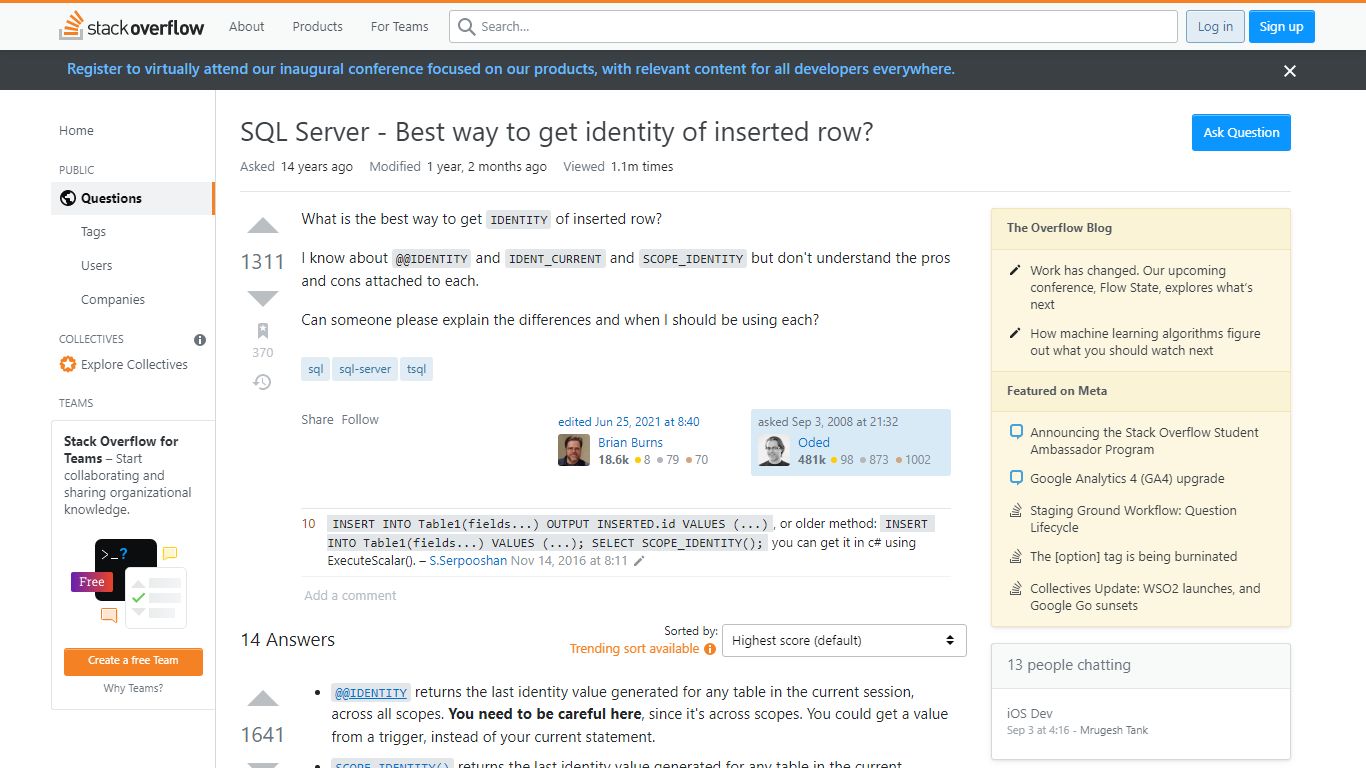Screen dimensions: 1366x768
Task: Click Add a comment
Action: (x=350, y=595)
